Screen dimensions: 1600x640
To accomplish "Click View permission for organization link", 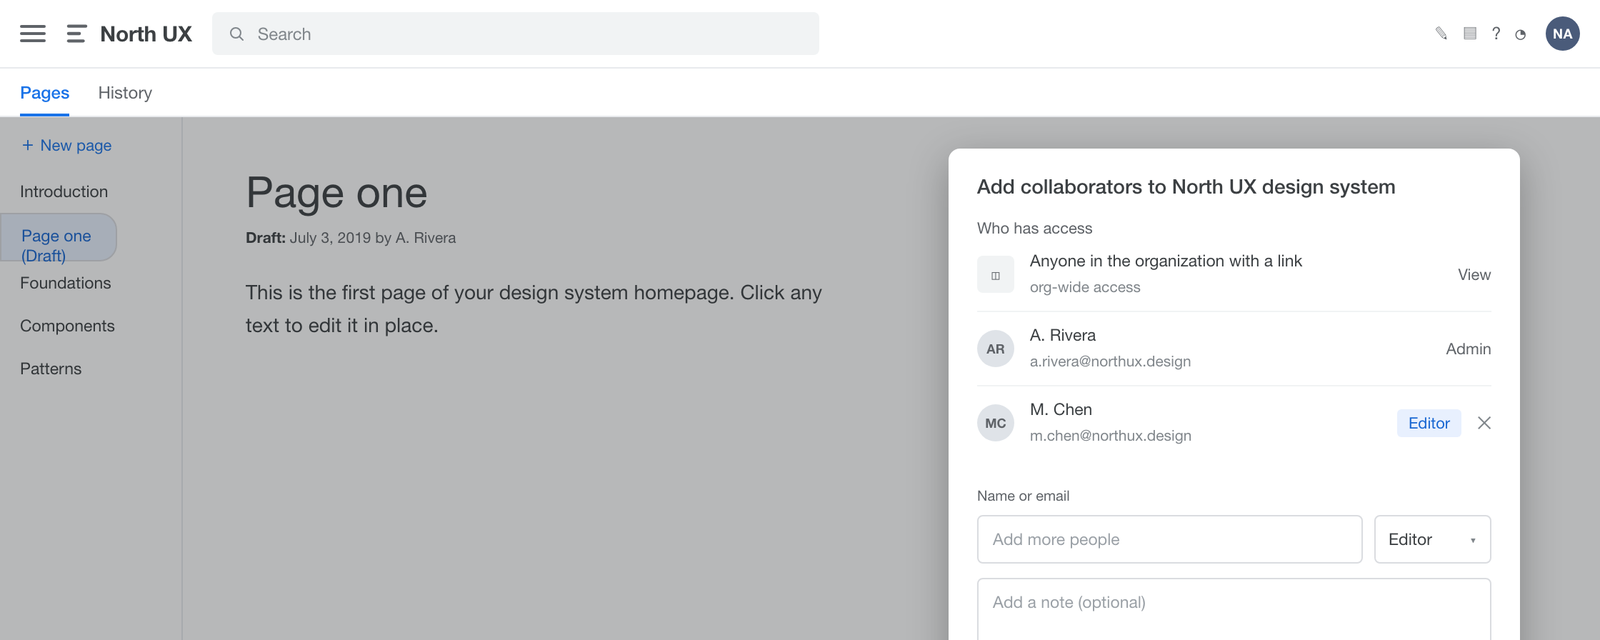I will pyautogui.click(x=1474, y=275).
